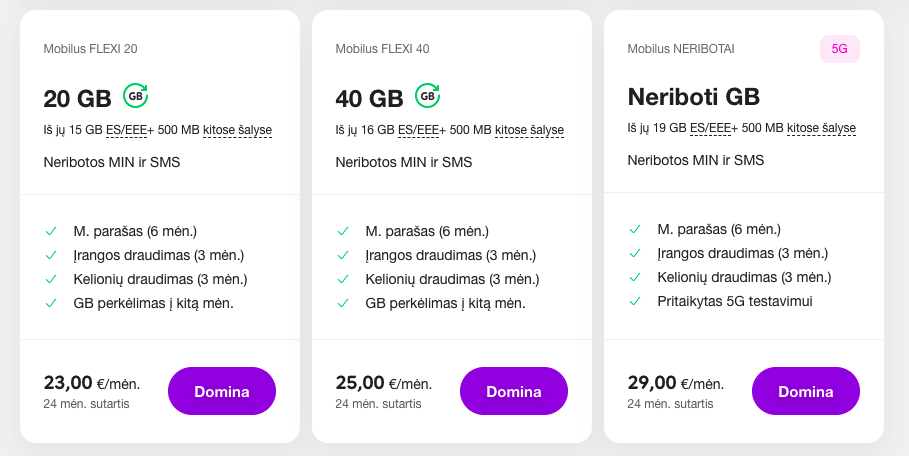The image size is (909, 456).
Task: Open ES/EEE info link in FLEXI 40 card
Action: click(419, 130)
